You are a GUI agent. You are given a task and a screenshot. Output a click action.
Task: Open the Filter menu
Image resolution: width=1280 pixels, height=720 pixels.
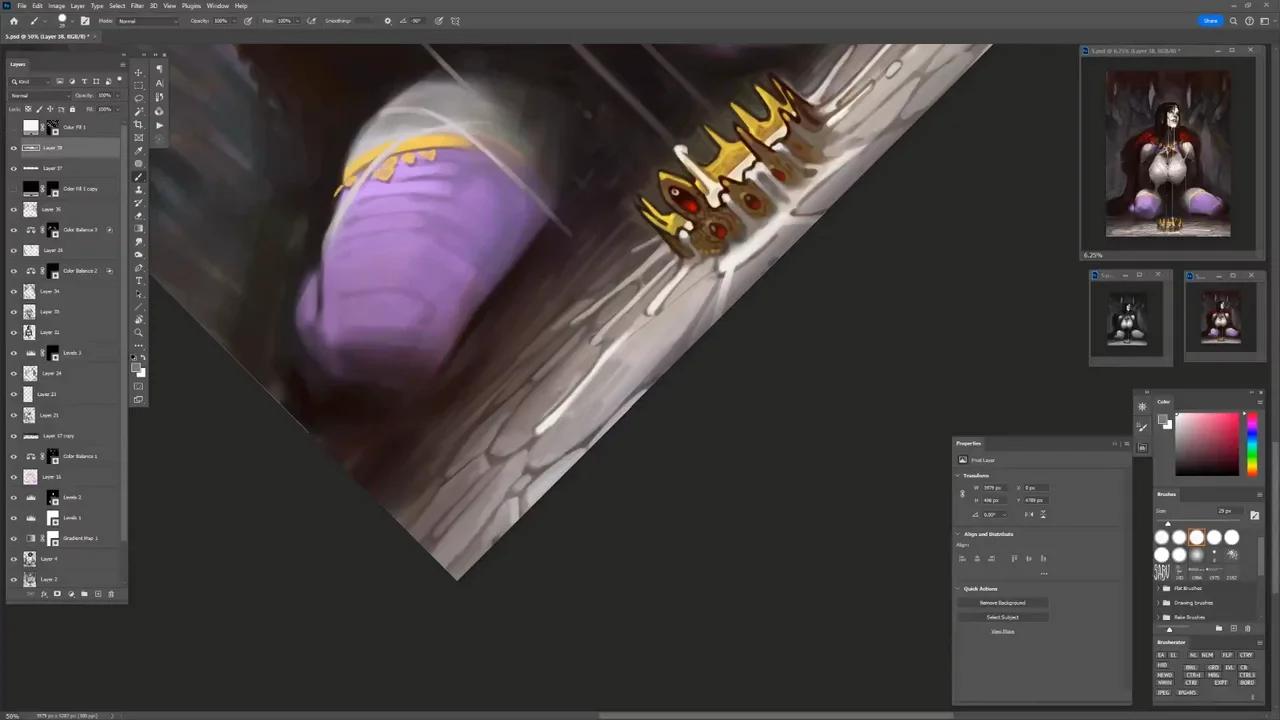click(x=137, y=6)
